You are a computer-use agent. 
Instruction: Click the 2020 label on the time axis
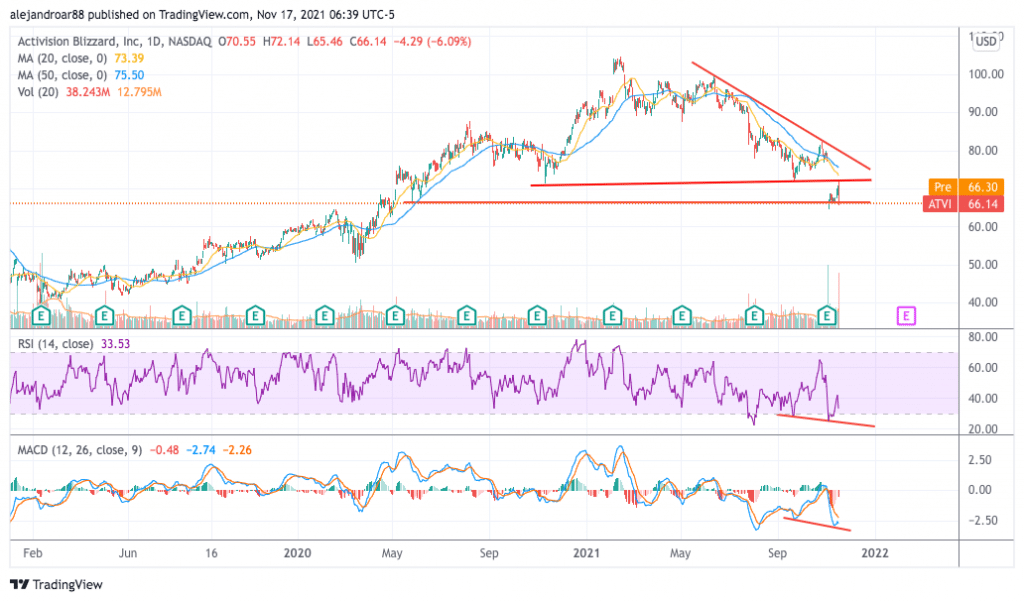pyautogui.click(x=297, y=553)
